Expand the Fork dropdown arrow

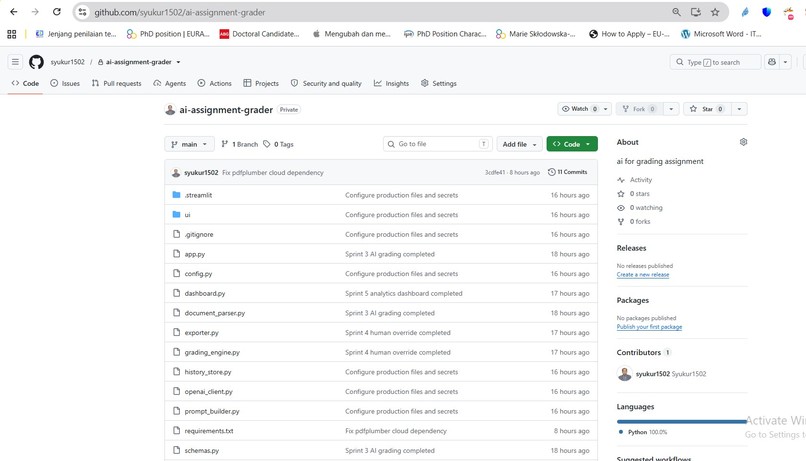(x=671, y=109)
